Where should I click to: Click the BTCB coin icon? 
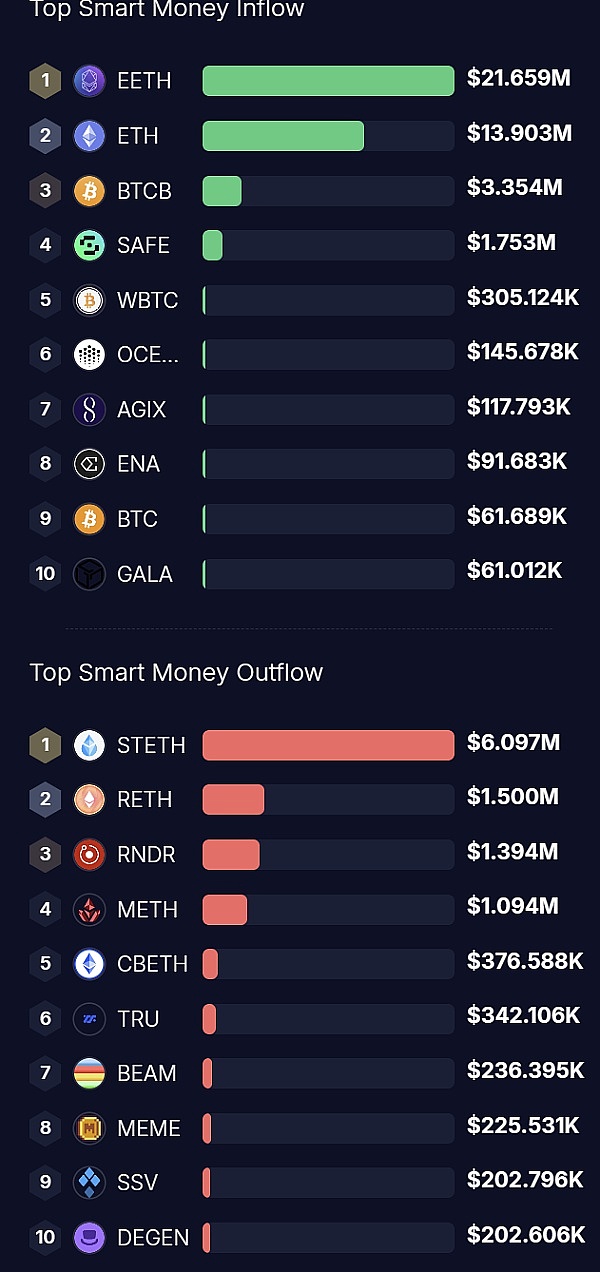pos(89,191)
